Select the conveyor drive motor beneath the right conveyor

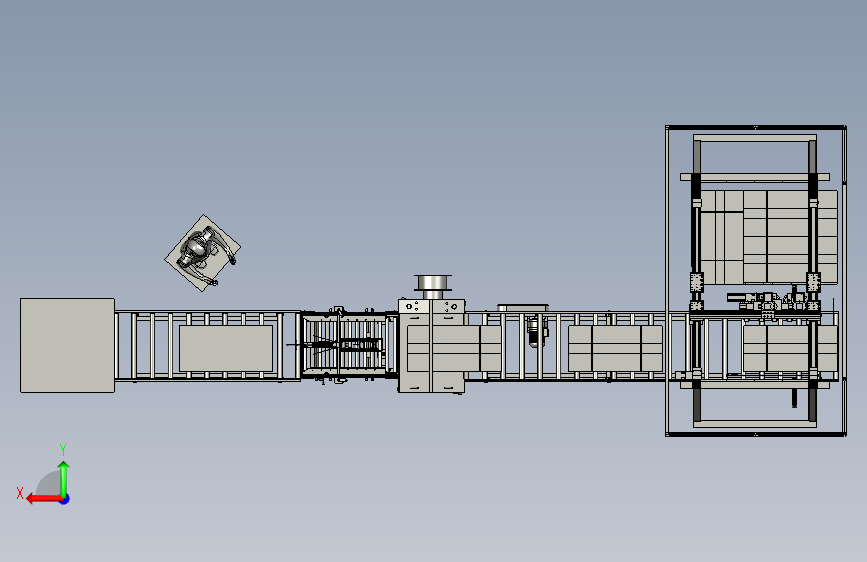535,331
